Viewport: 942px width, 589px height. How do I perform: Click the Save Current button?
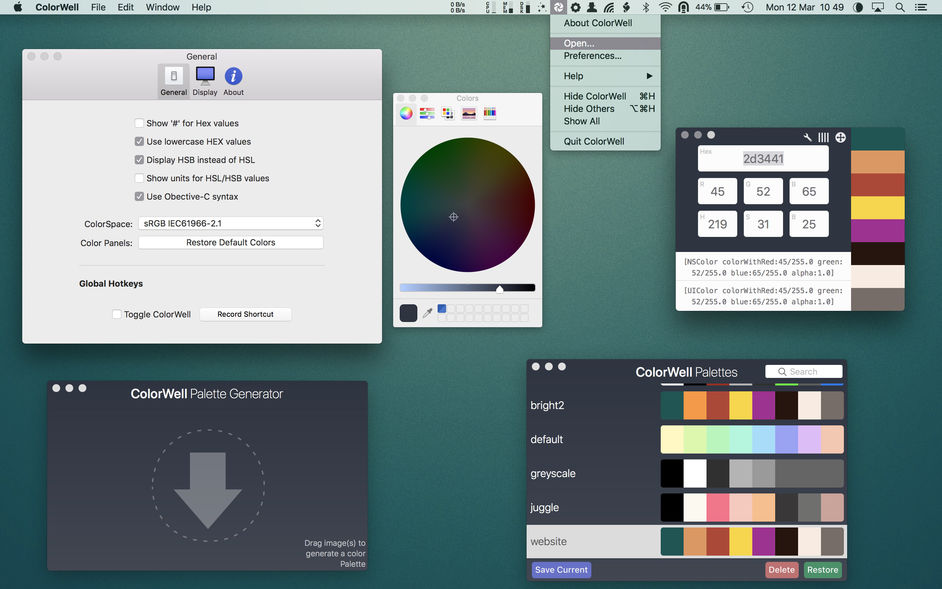[x=561, y=570]
